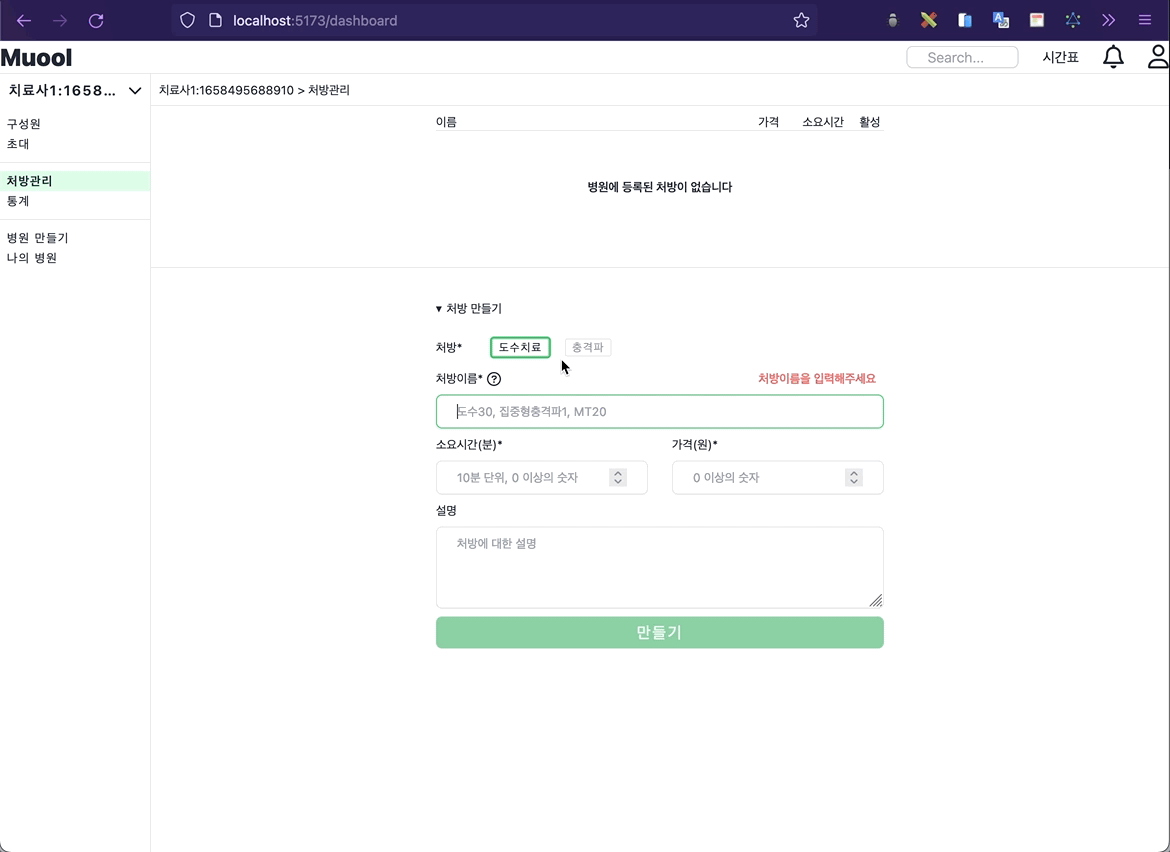Open the browser hamburger menu
This screenshot has width=1170, height=852.
pos(1145,20)
